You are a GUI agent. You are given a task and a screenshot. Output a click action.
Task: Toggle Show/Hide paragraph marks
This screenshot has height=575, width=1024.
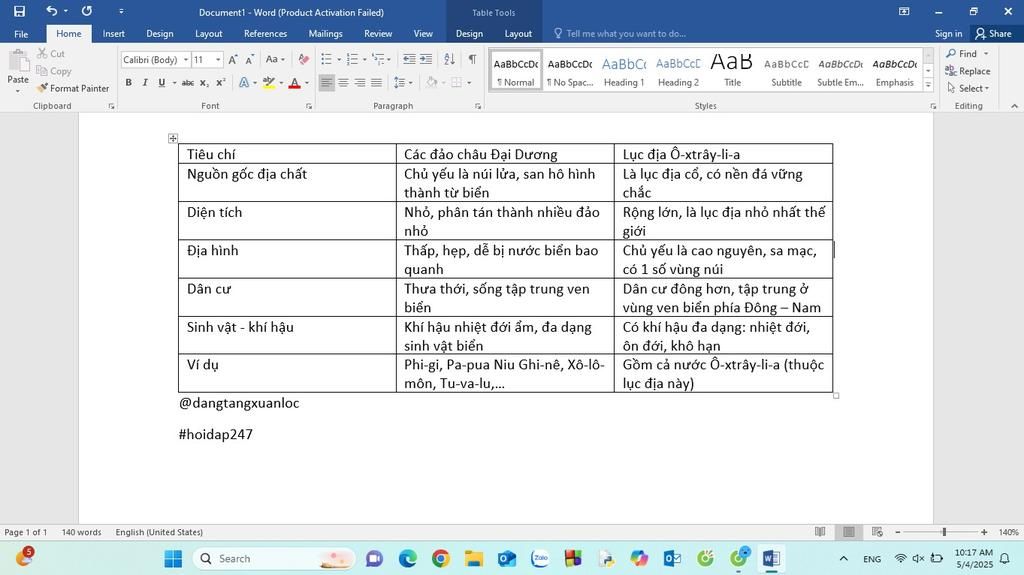point(472,60)
